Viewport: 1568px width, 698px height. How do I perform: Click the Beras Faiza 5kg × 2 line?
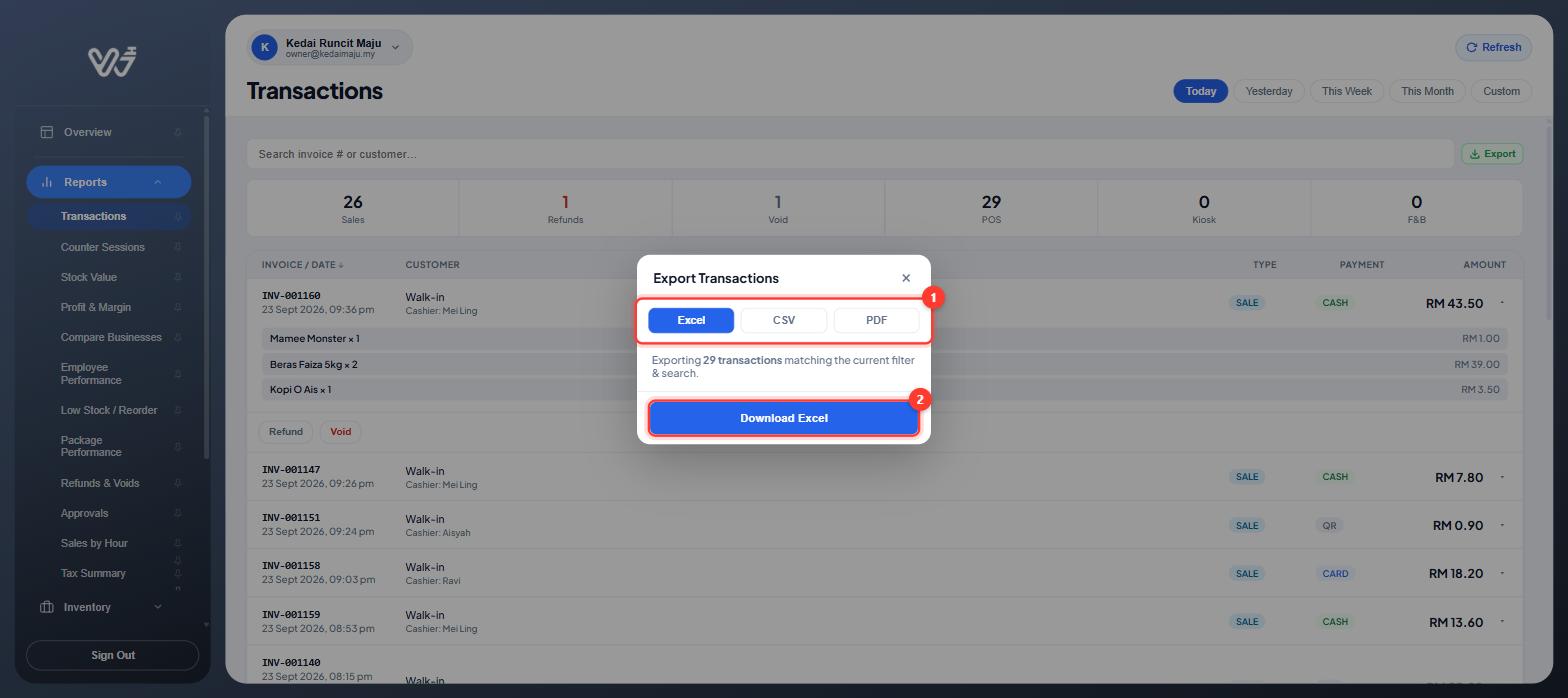(884, 364)
